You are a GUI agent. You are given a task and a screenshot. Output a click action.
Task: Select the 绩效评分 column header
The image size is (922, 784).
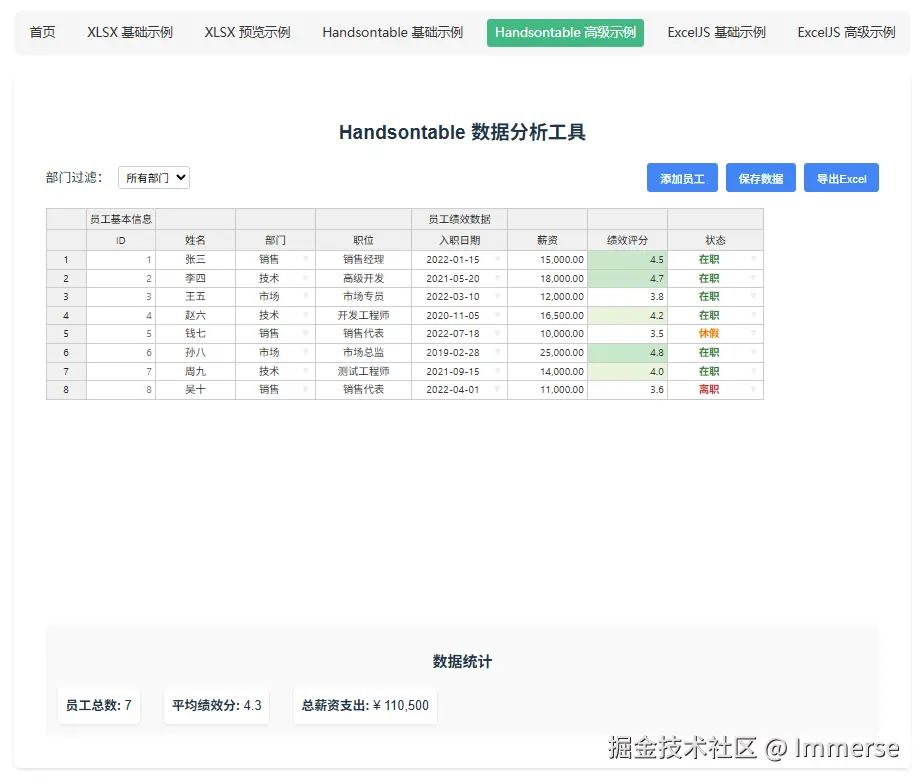[627, 240]
